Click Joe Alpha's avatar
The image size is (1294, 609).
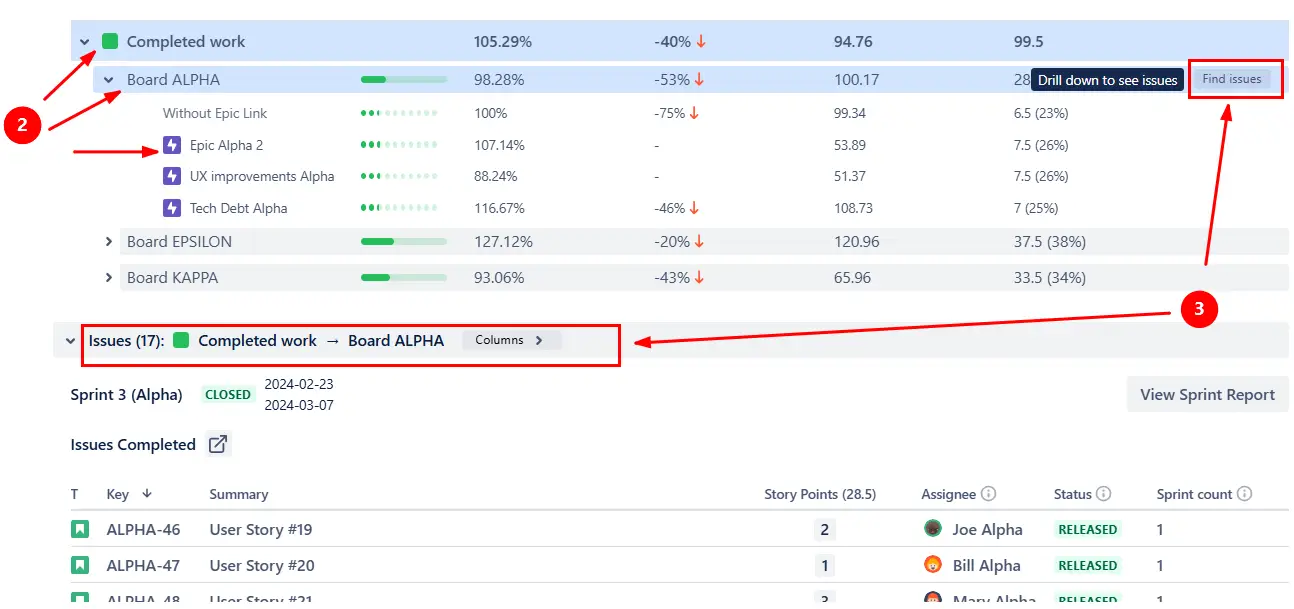click(933, 529)
